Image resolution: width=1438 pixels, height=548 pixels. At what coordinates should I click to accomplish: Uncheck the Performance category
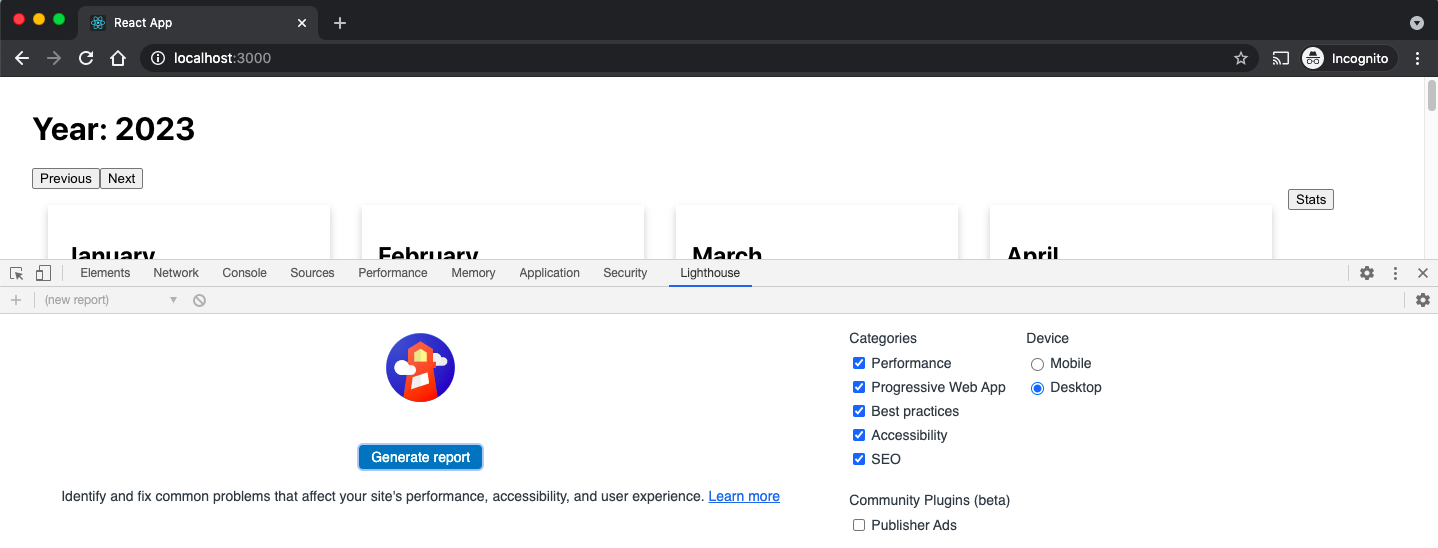click(858, 363)
